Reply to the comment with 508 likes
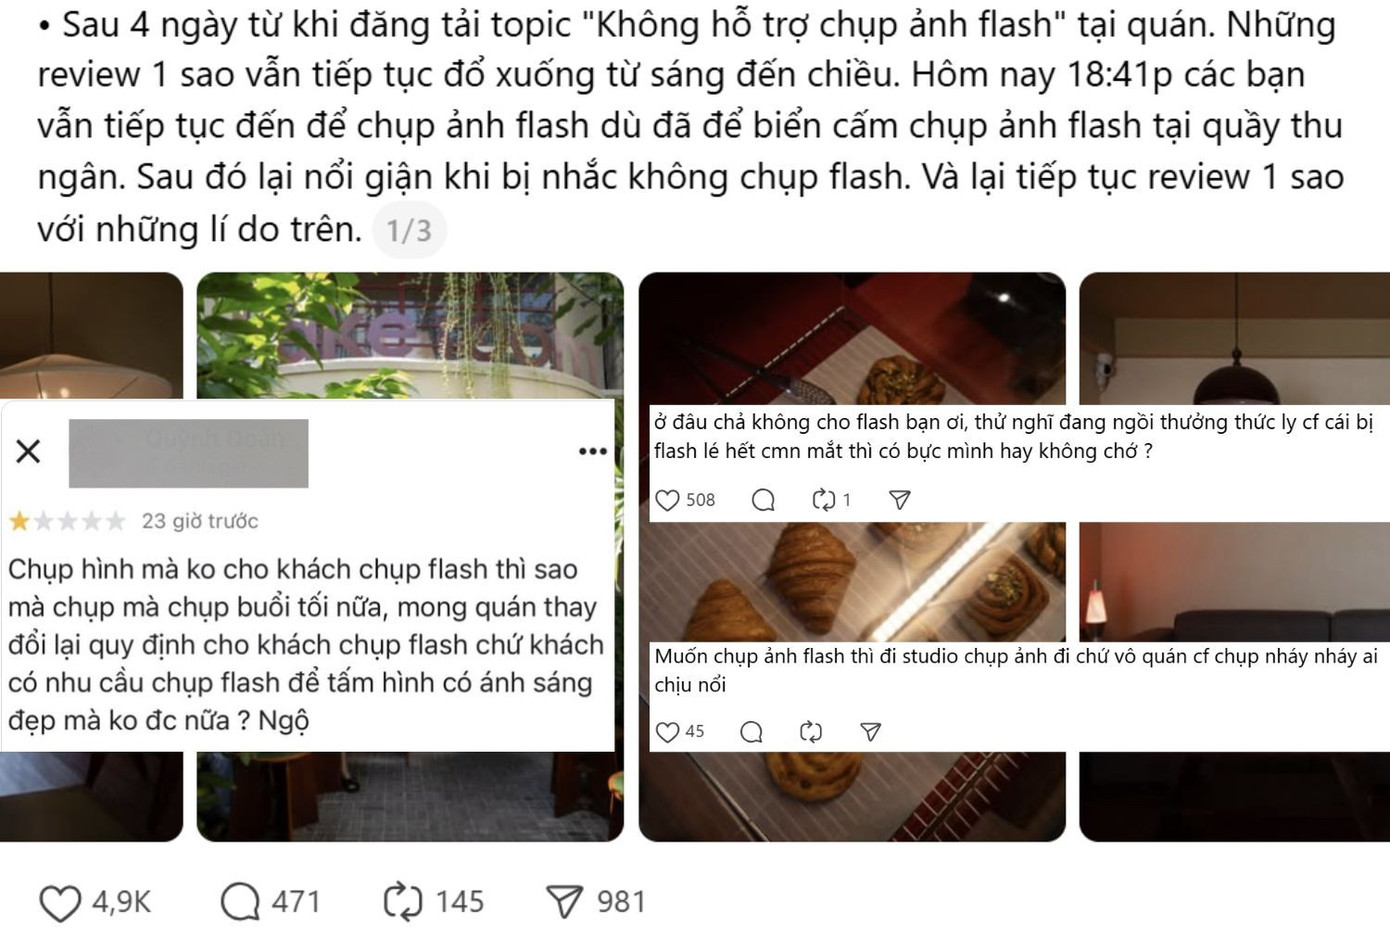The width and height of the screenshot is (1390, 927). click(x=763, y=500)
